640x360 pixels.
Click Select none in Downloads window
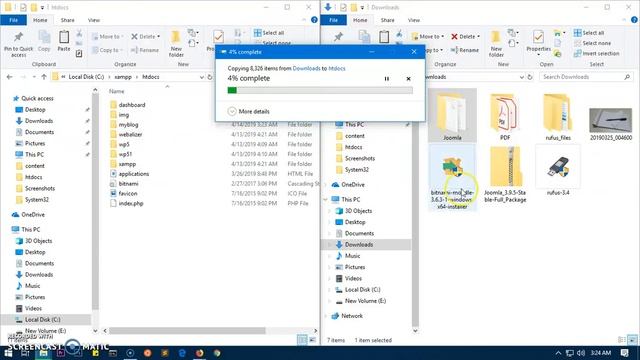[592, 43]
